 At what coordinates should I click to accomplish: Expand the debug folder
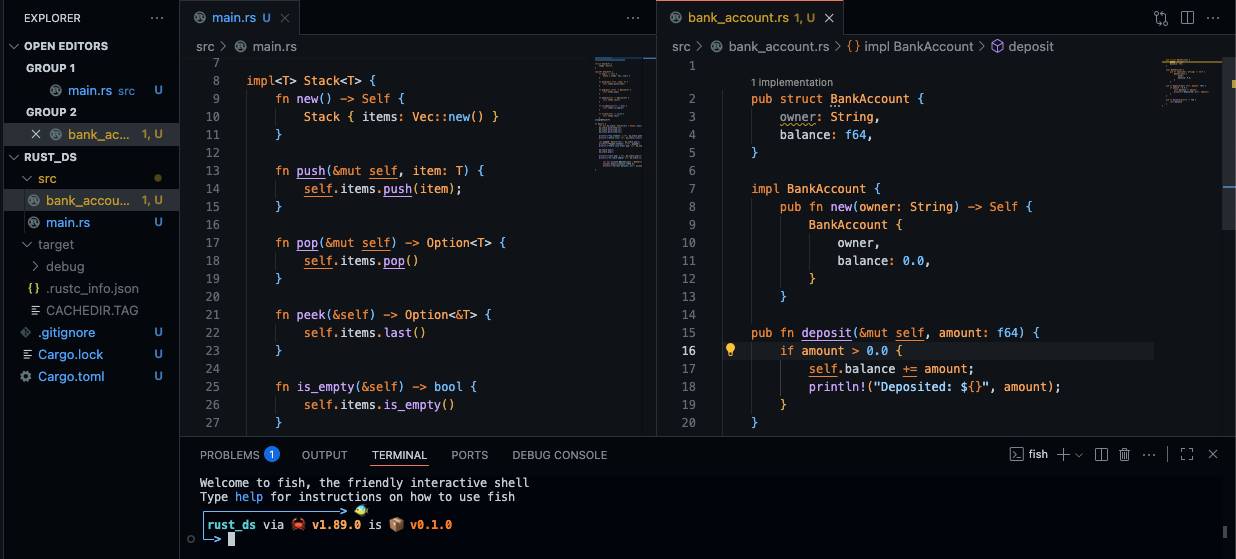click(x=36, y=266)
